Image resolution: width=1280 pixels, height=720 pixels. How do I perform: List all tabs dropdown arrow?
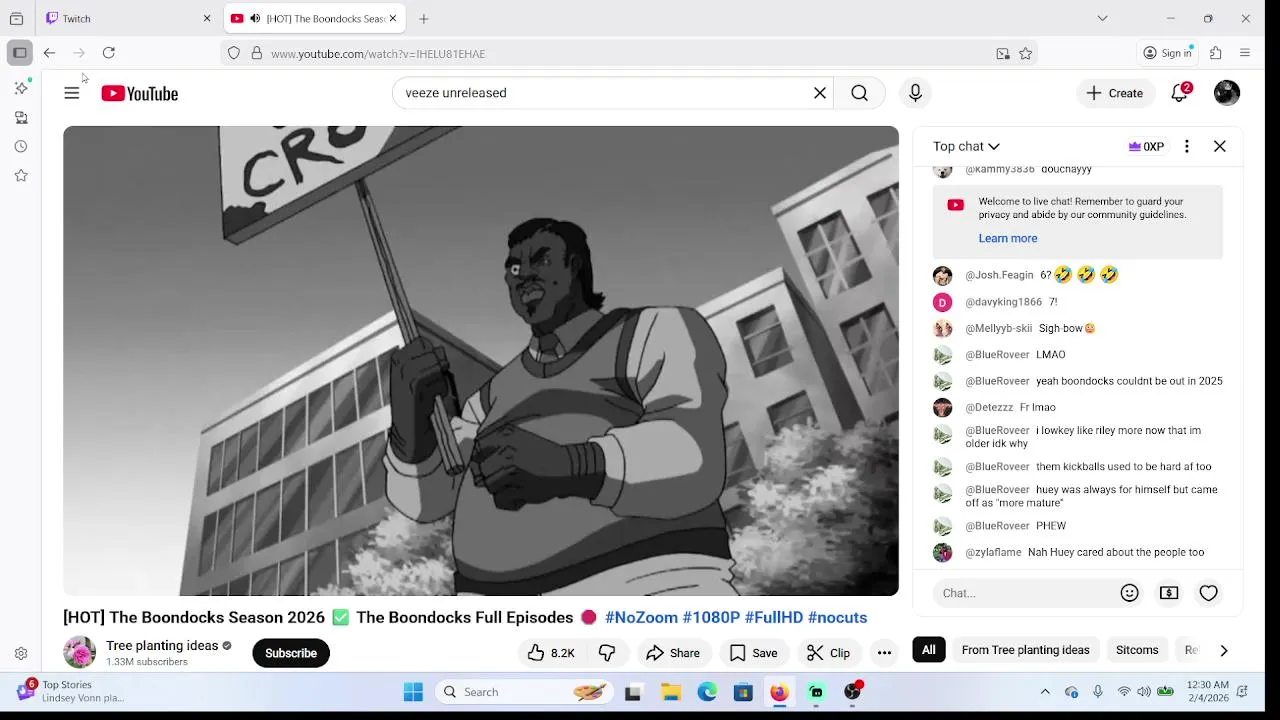coord(1102,18)
